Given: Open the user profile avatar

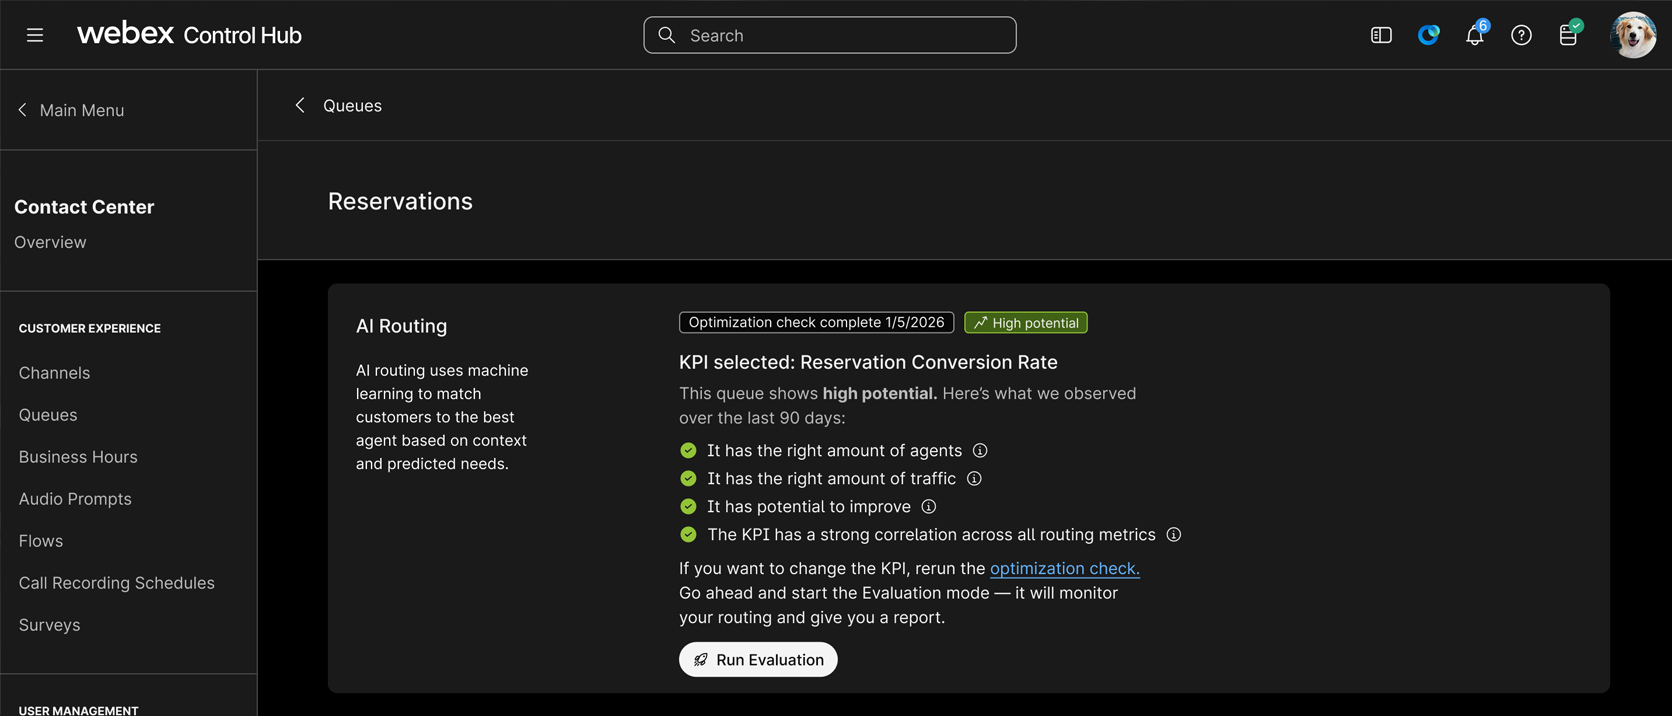Looking at the screenshot, I should 1633,35.
